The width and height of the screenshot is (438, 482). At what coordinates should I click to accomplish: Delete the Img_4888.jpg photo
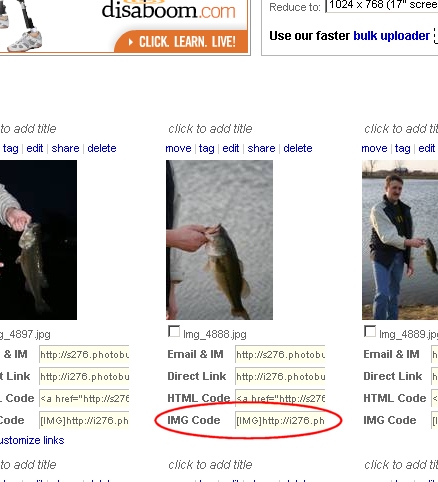point(298,148)
